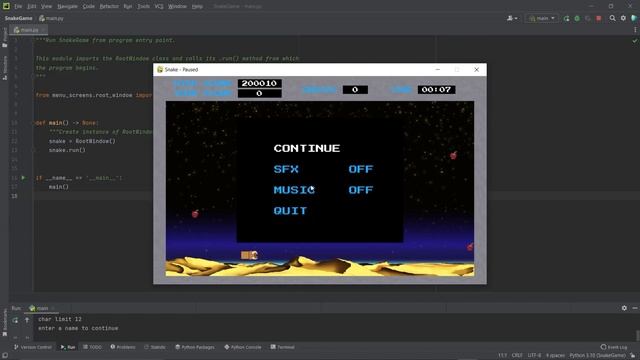Screen dimensions: 640x360
Task: Close the Snake - Paused window
Action: pos(476,69)
